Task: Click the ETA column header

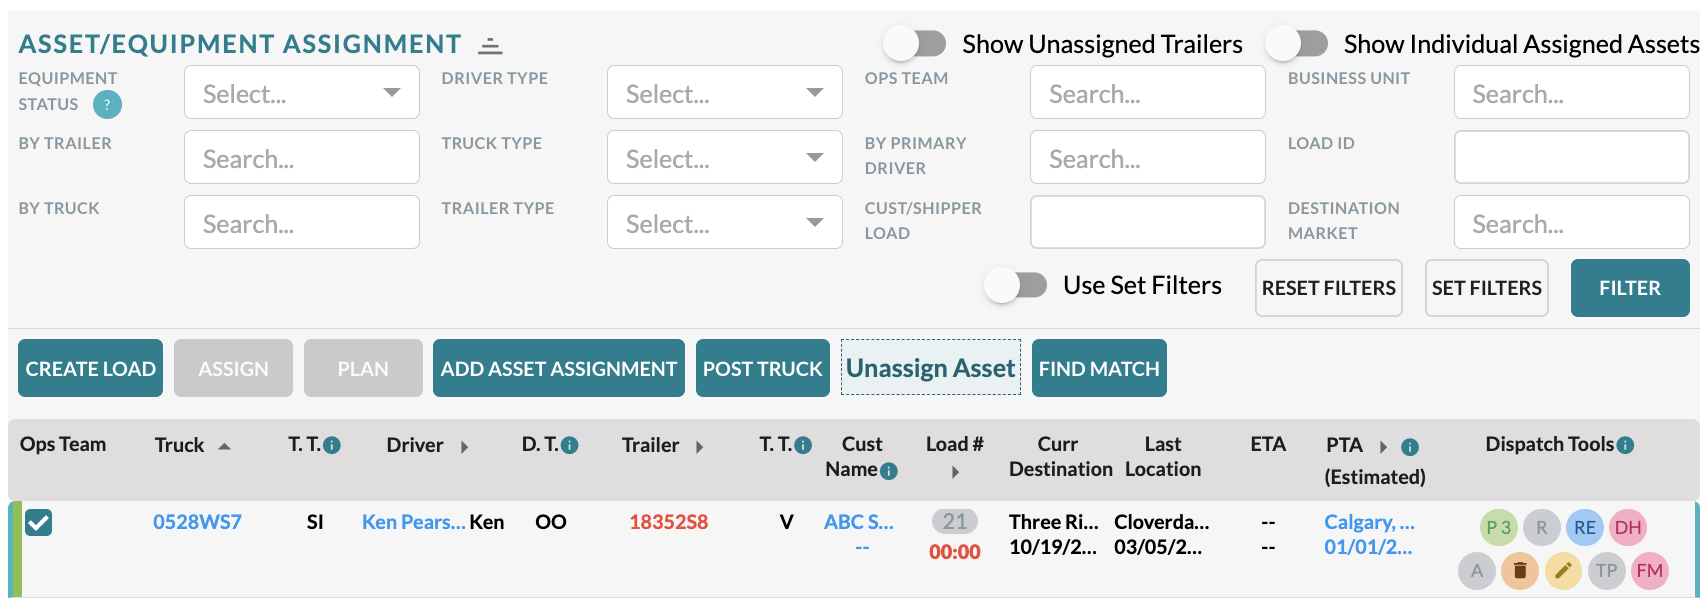Action: tap(1268, 444)
